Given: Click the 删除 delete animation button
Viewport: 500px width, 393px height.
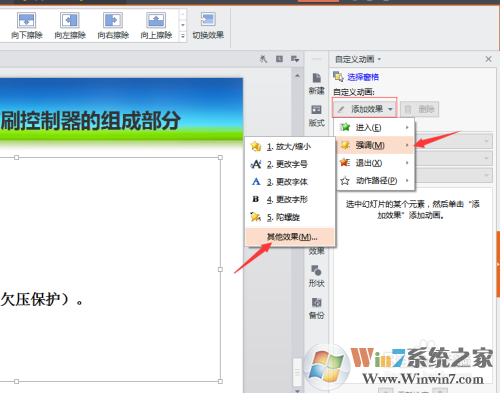Looking at the screenshot, I should 419,109.
